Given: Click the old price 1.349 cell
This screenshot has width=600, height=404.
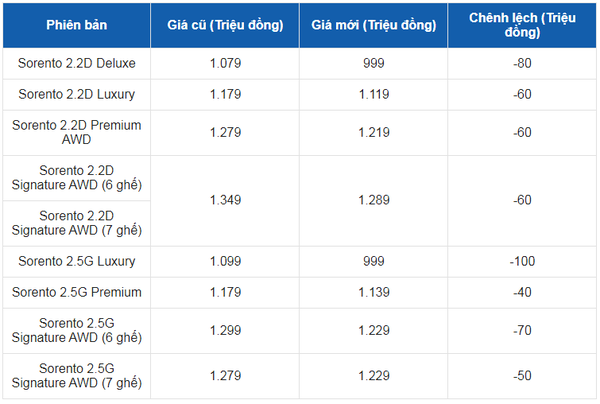Looking at the screenshot, I should pyautogui.click(x=224, y=200).
